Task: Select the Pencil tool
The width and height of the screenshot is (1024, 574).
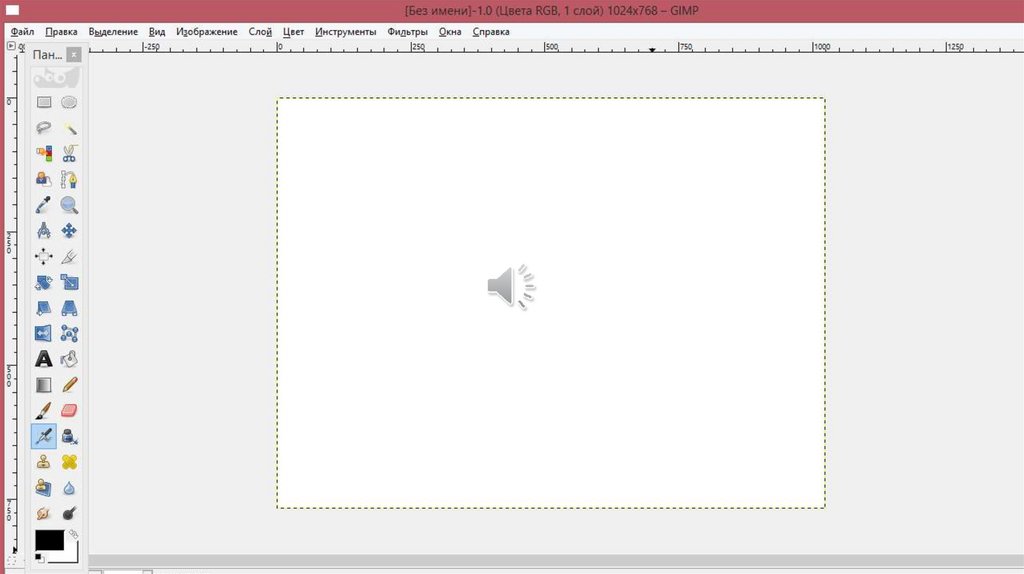Action: click(69, 384)
